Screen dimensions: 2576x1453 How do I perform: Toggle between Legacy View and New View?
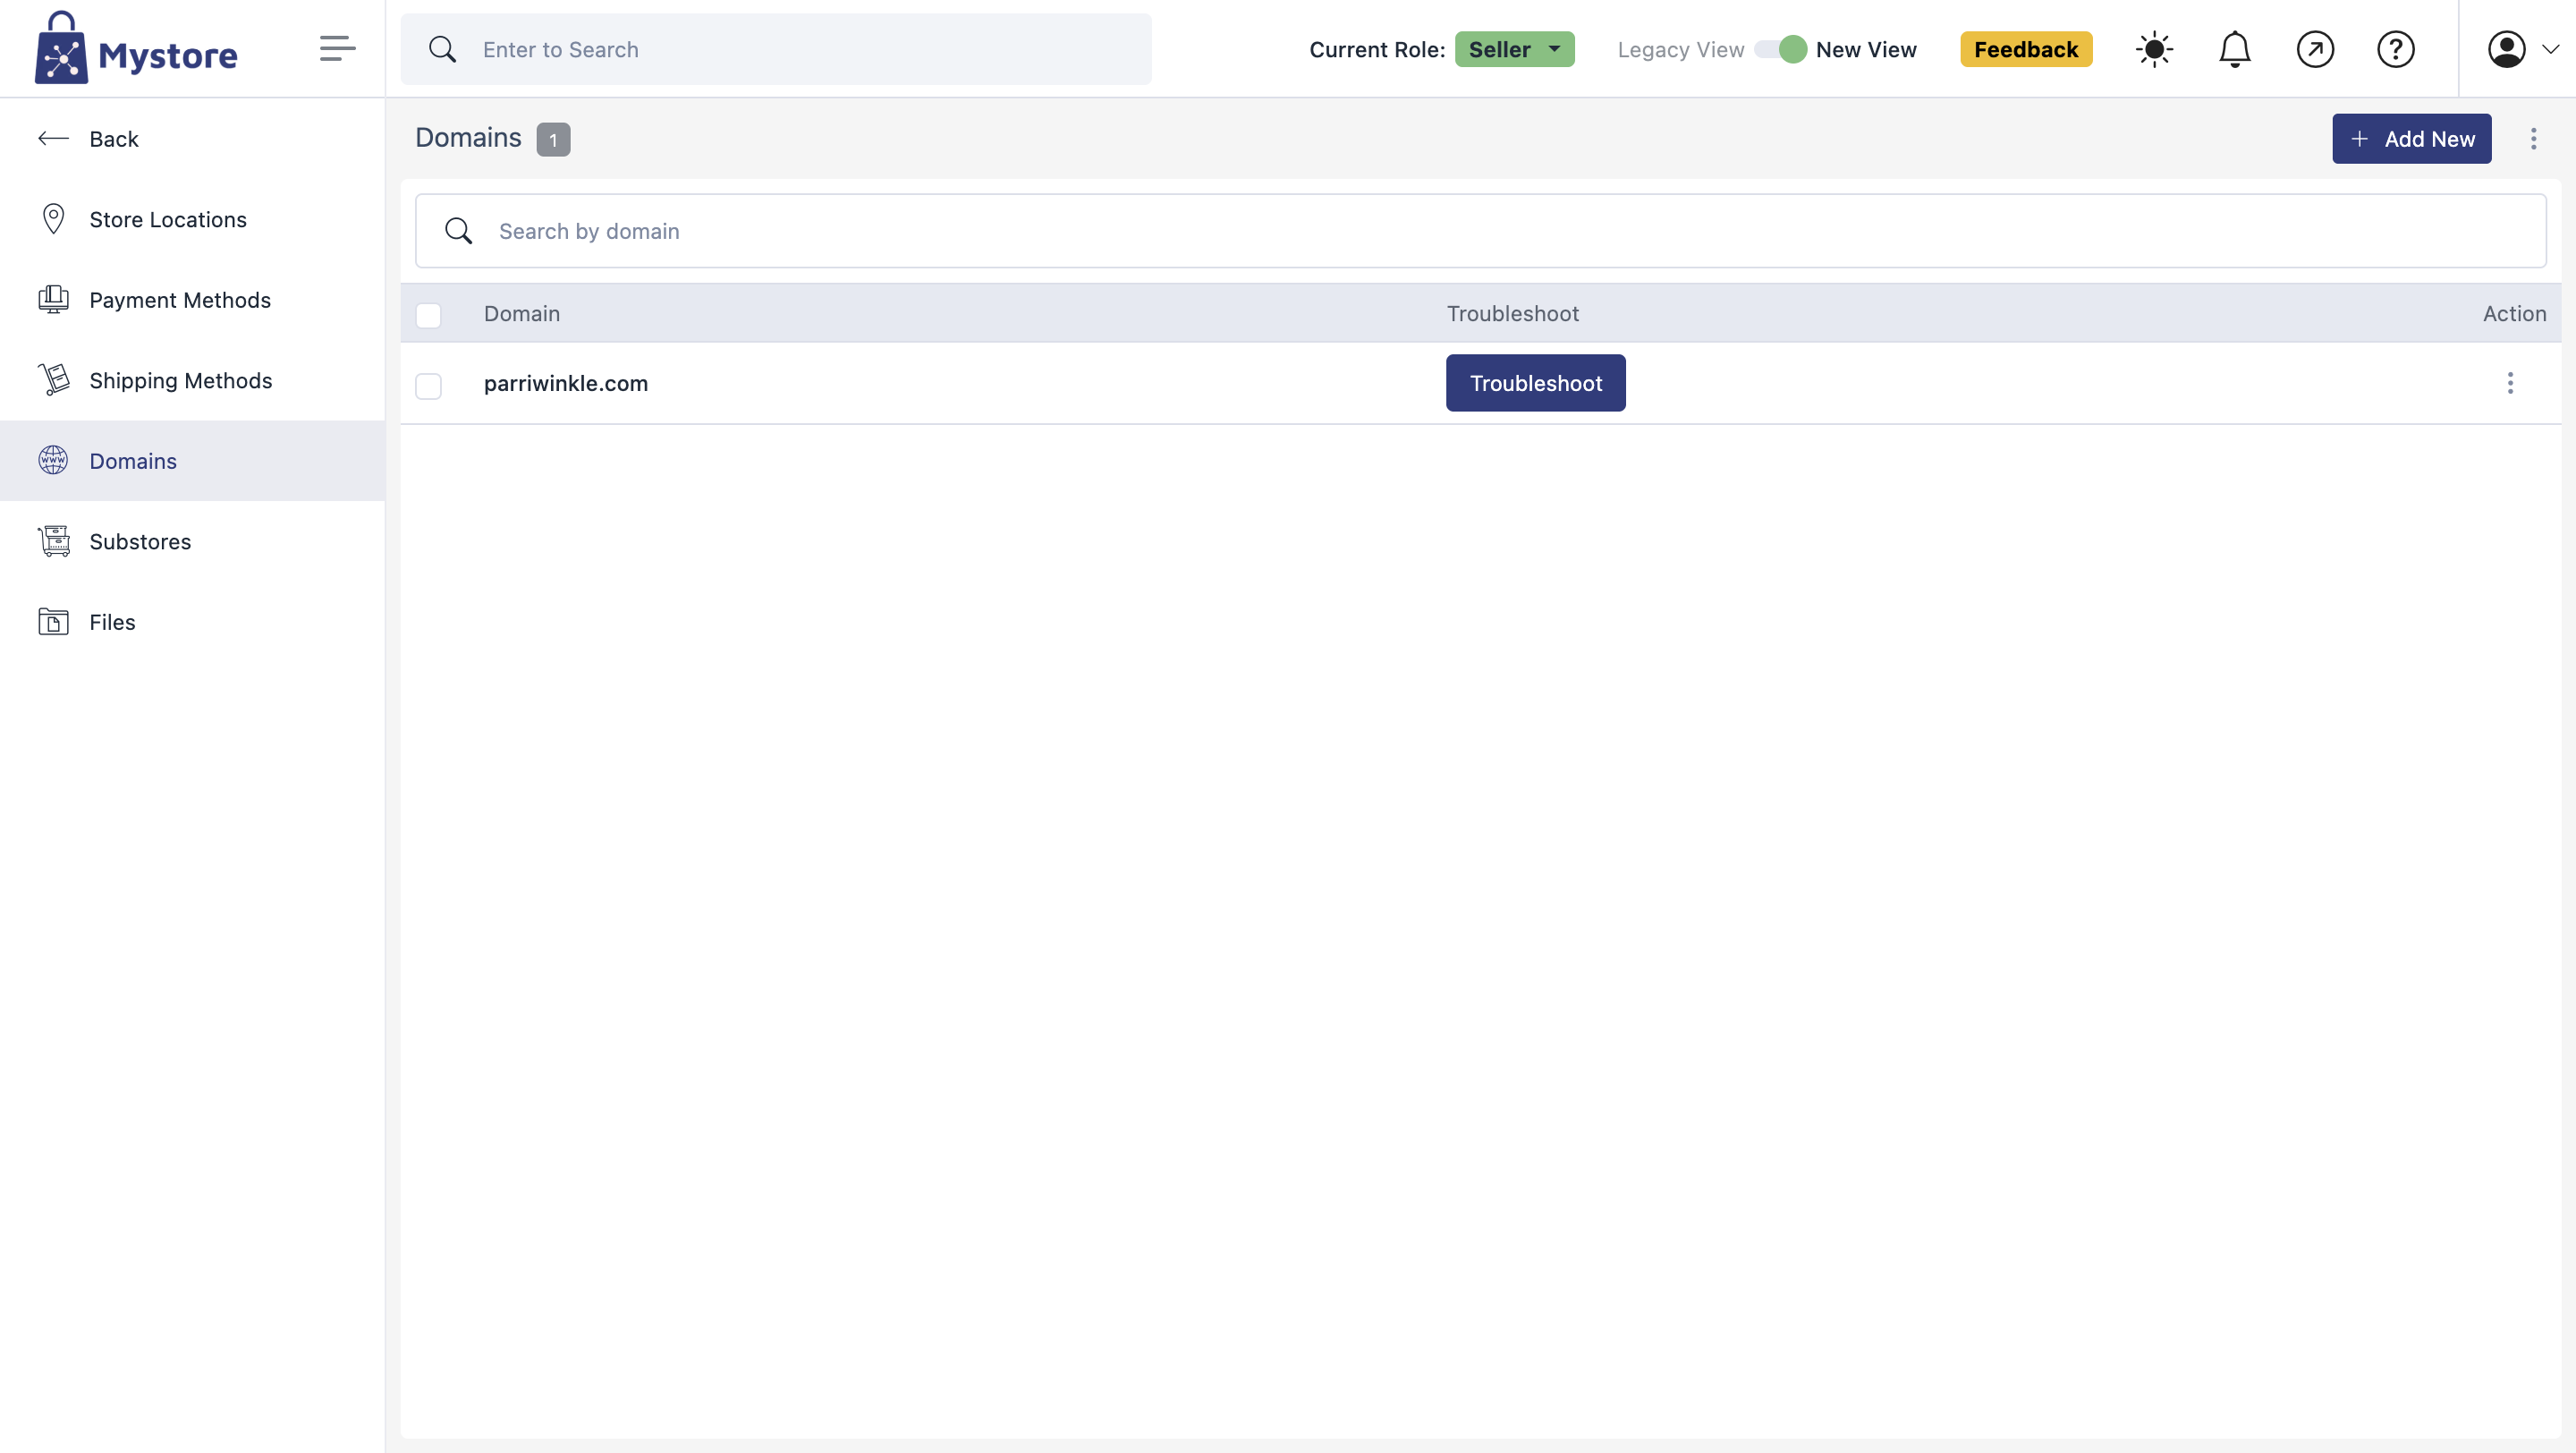[x=1780, y=49]
